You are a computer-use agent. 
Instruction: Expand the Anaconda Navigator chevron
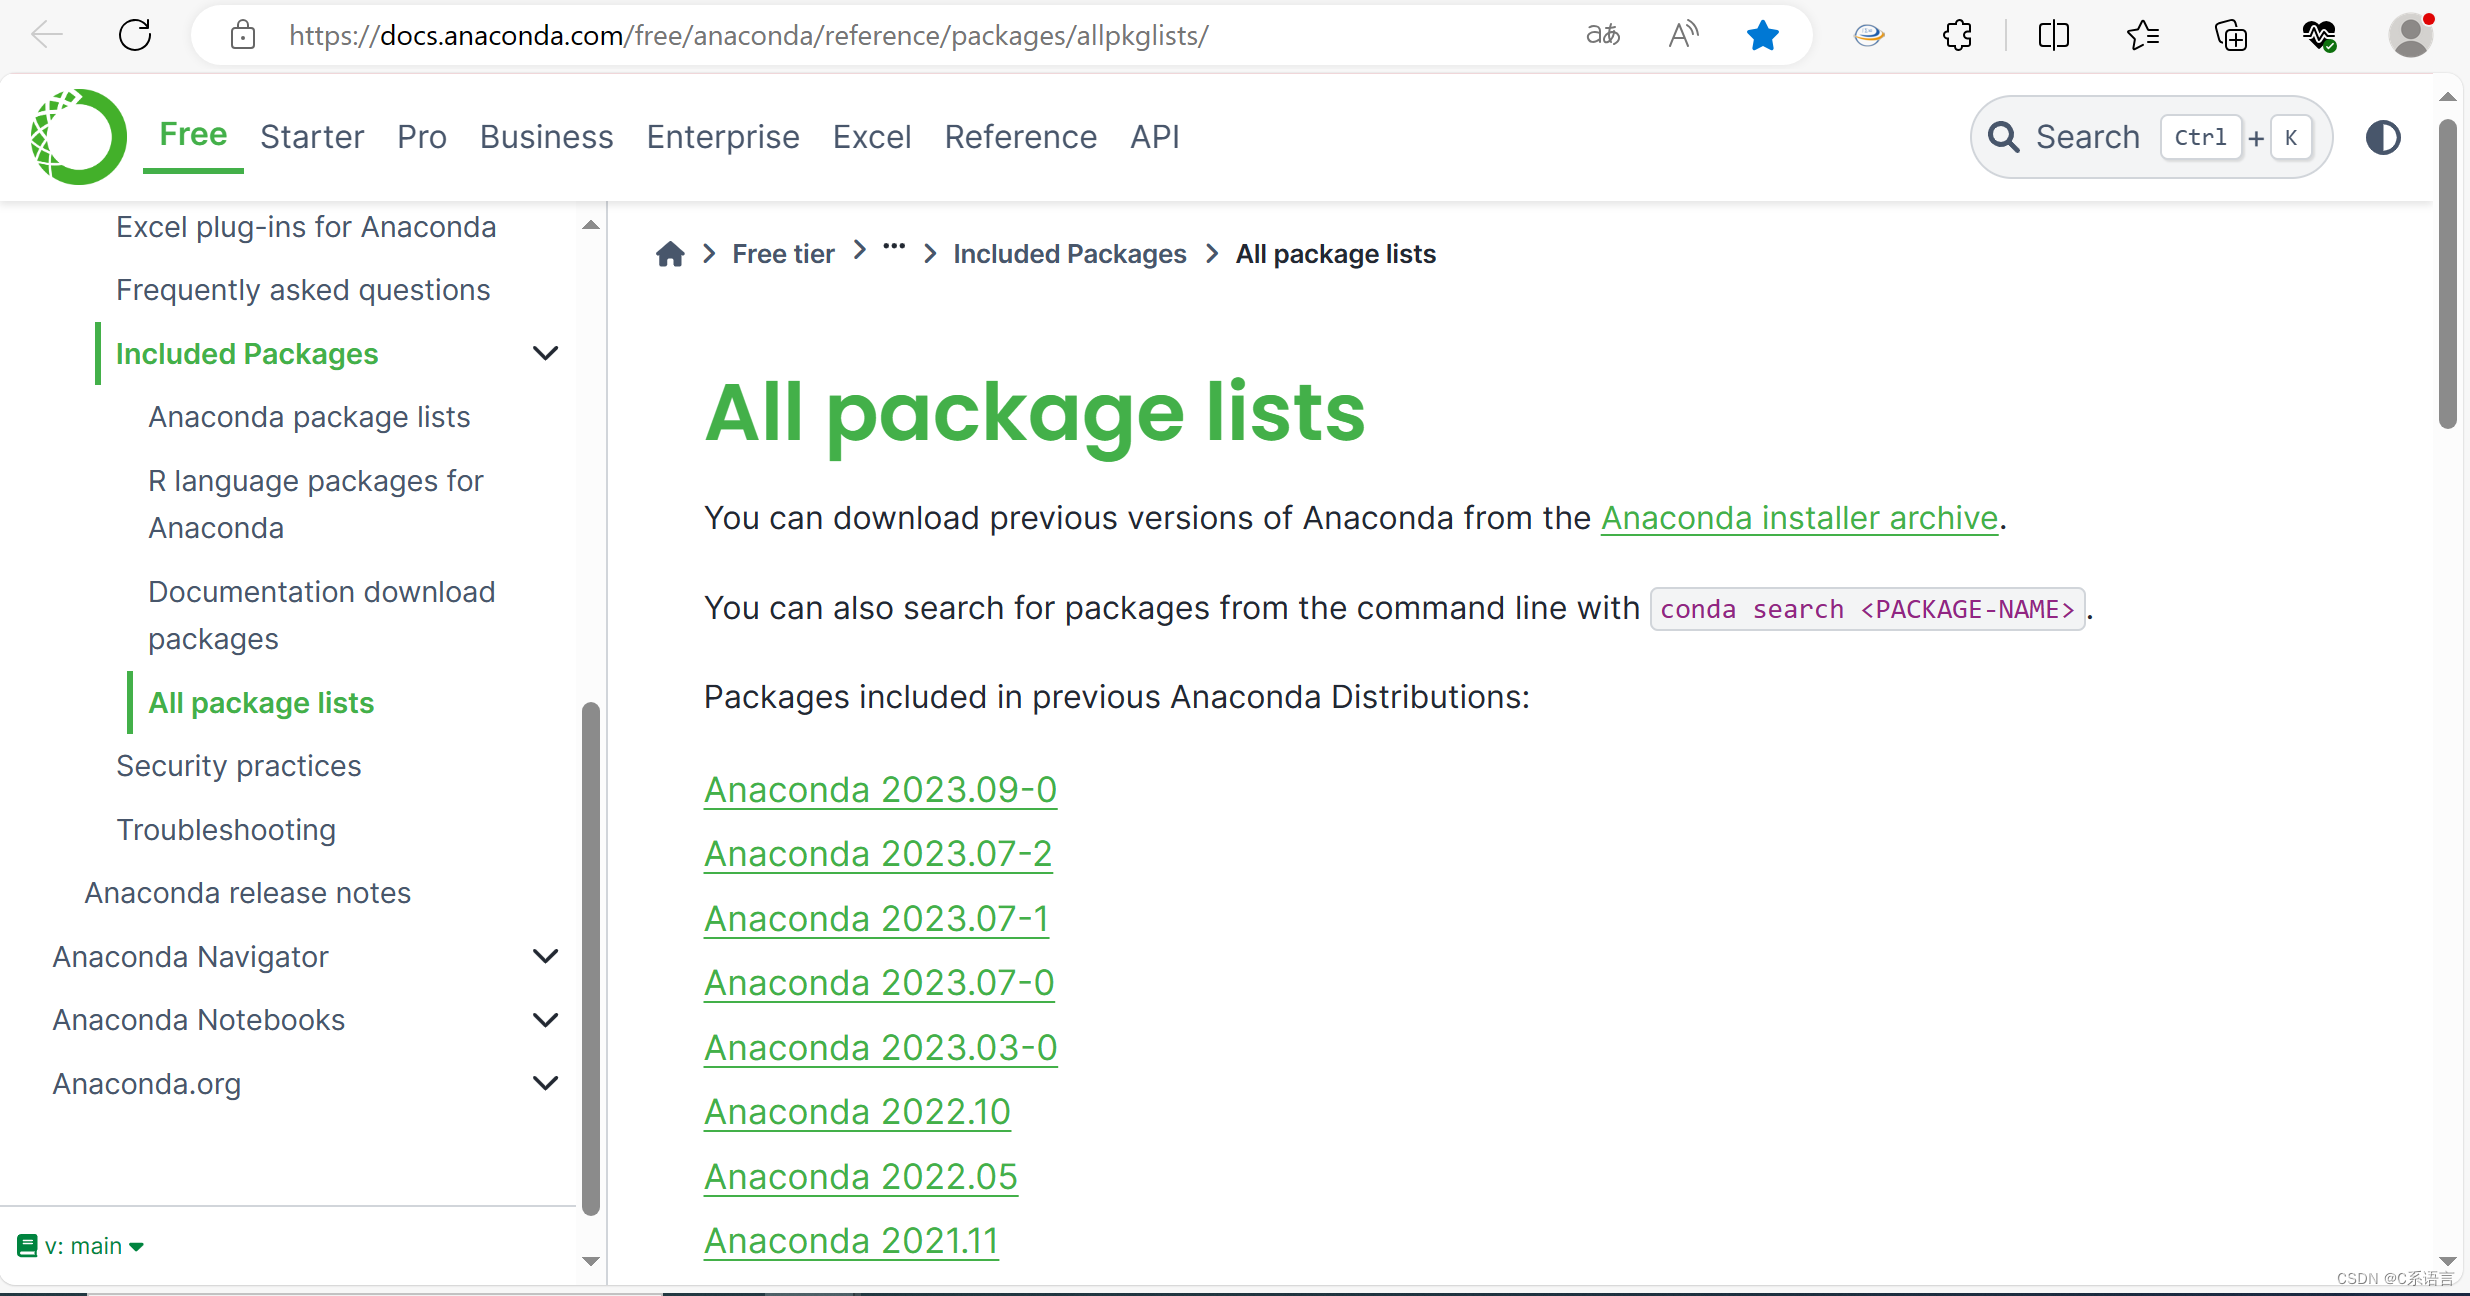pyautogui.click(x=546, y=956)
